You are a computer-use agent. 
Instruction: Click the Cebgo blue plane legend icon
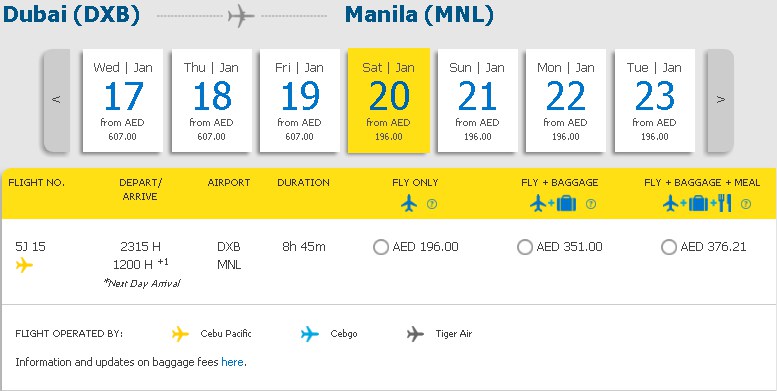(310, 334)
